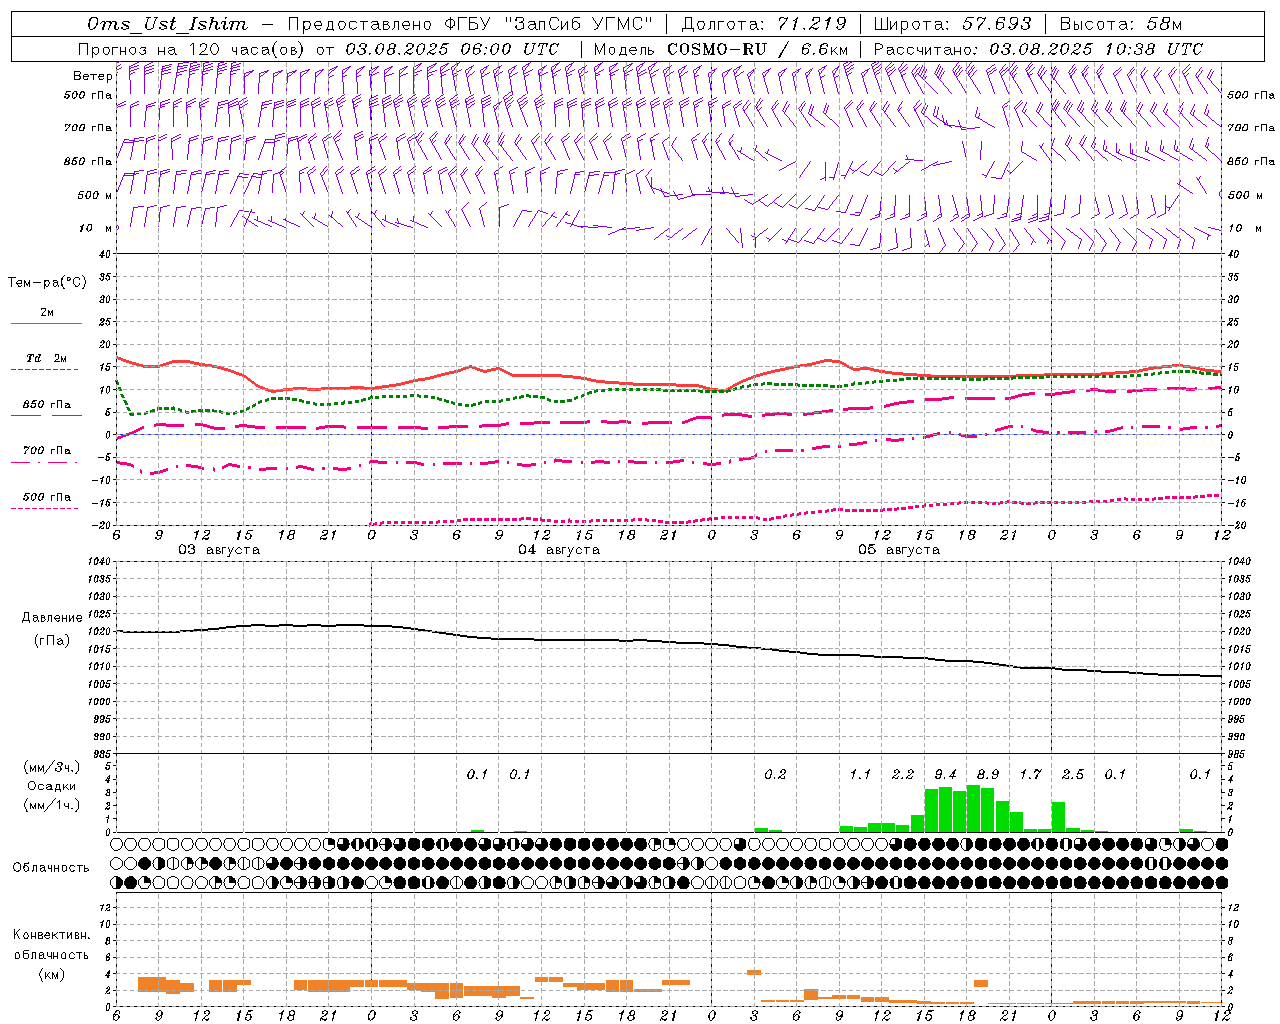Image resolution: width=1280 pixels, height=1024 pixels.
Task: Click the forecast header Прогноз на 120 часа(ов)
Action: pos(193,49)
